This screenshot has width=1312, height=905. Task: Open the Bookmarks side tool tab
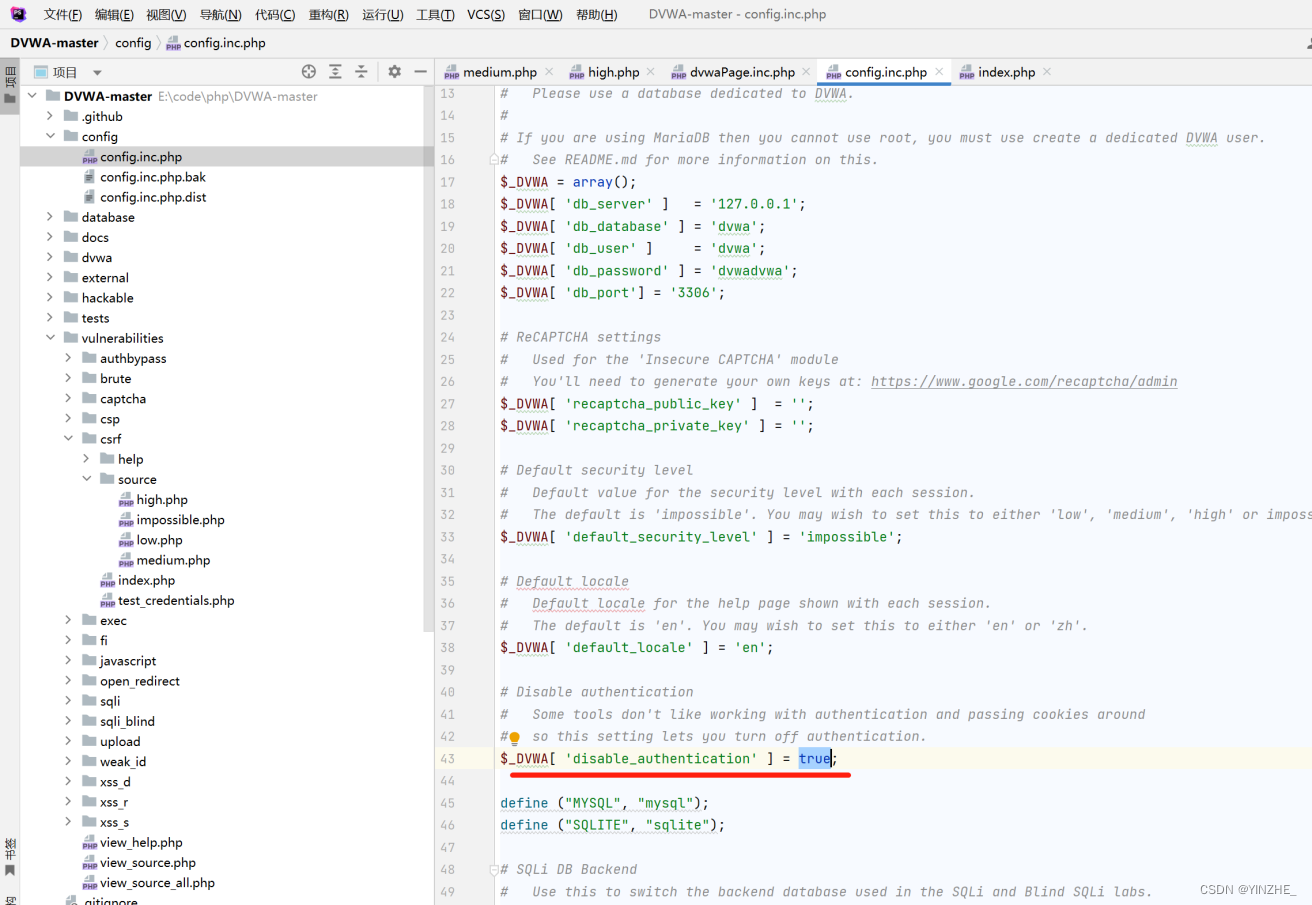(x=10, y=856)
